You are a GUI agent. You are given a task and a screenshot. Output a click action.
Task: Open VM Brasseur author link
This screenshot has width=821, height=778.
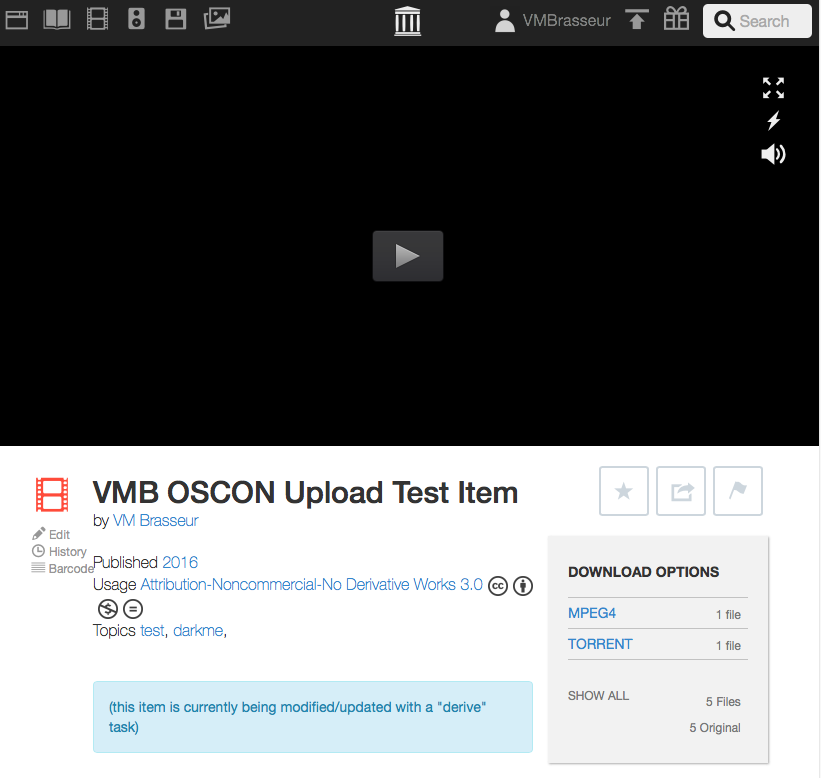click(156, 520)
